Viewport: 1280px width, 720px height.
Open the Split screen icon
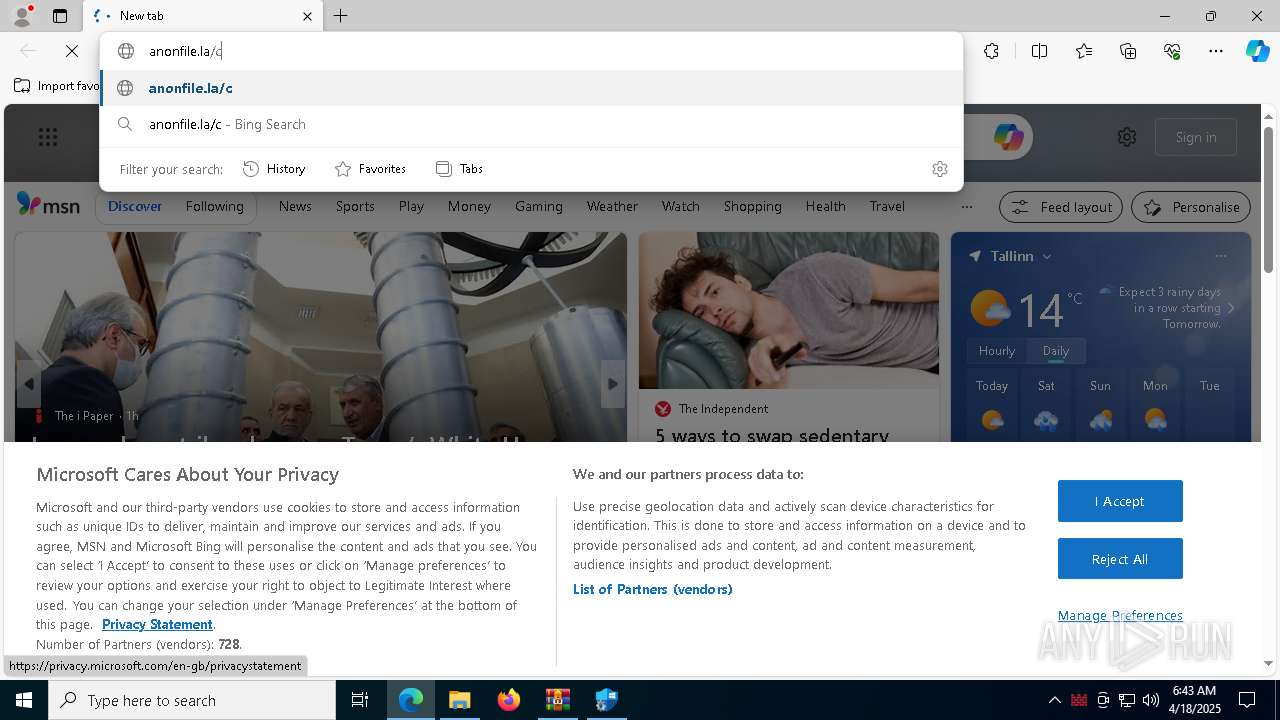click(x=1039, y=51)
